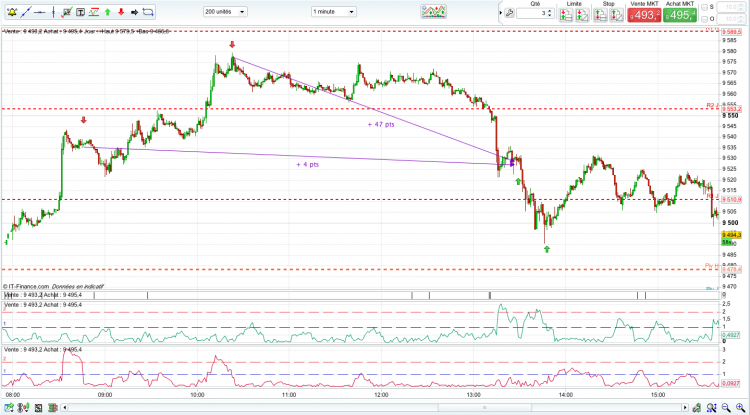Increase the Qté quantity stepper
The height and width of the screenshot is (415, 750).
tap(550, 11)
